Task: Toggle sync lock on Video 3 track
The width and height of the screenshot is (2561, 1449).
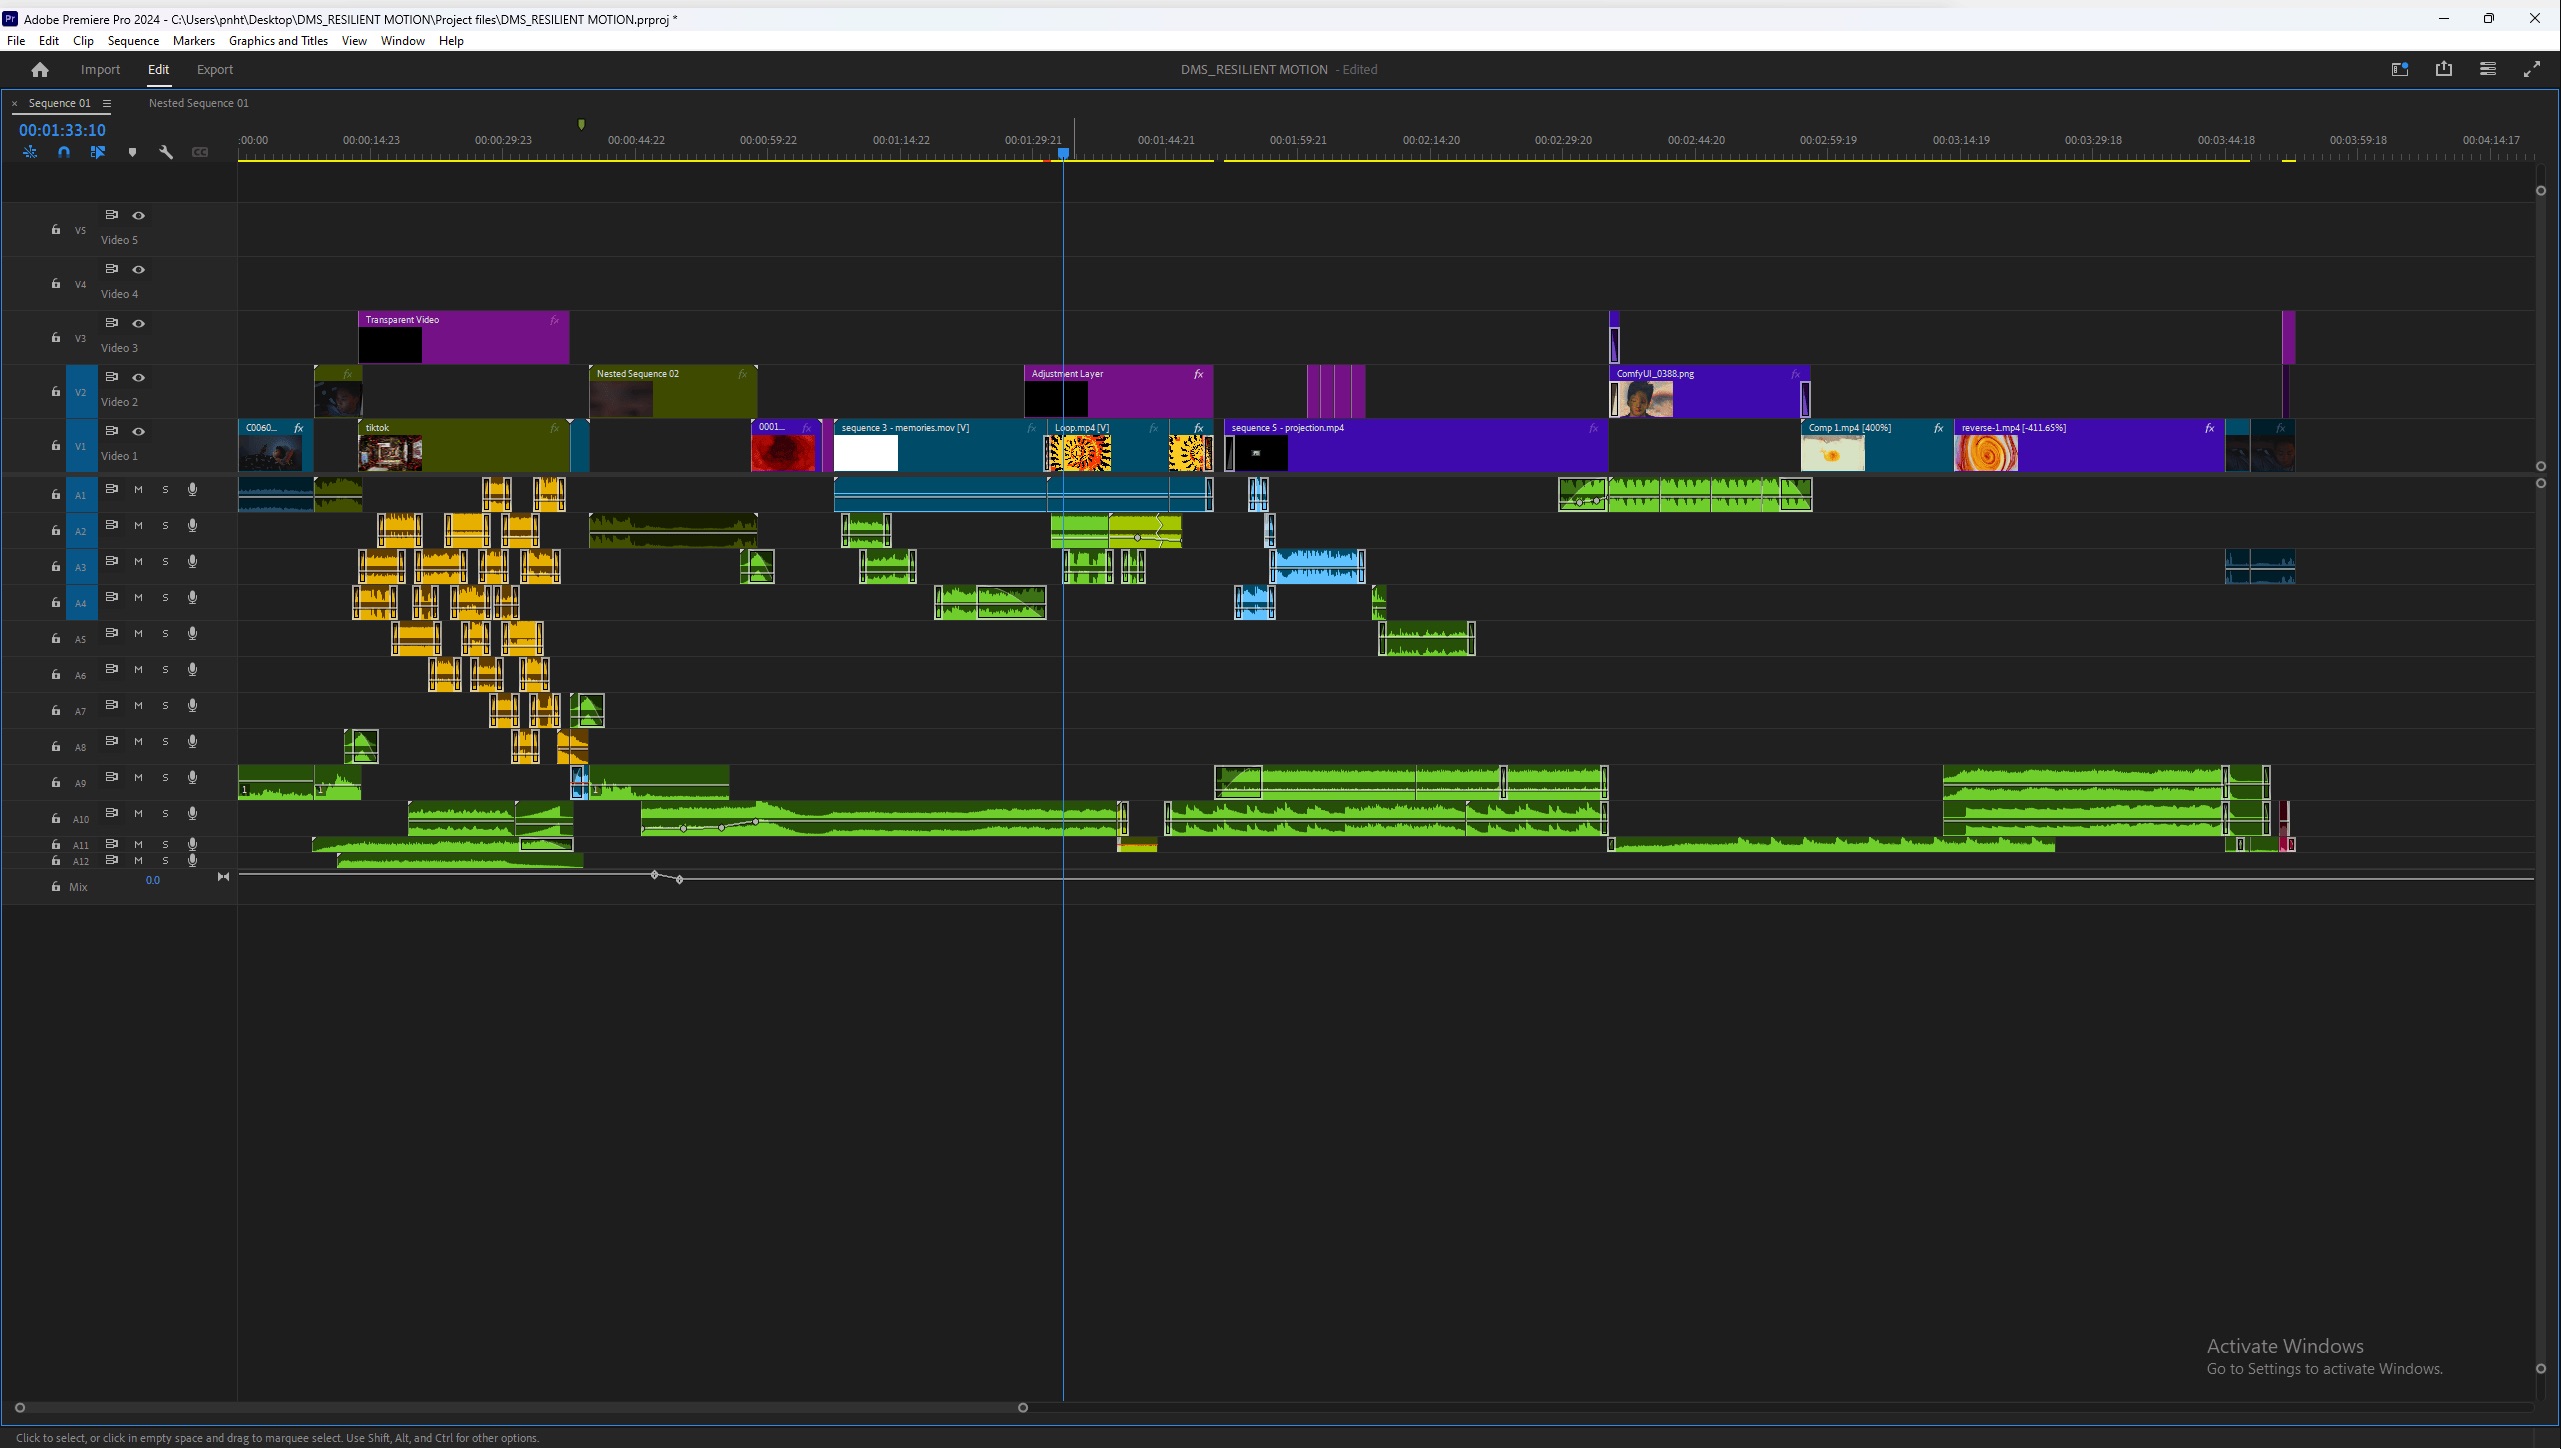Action: pos(112,323)
